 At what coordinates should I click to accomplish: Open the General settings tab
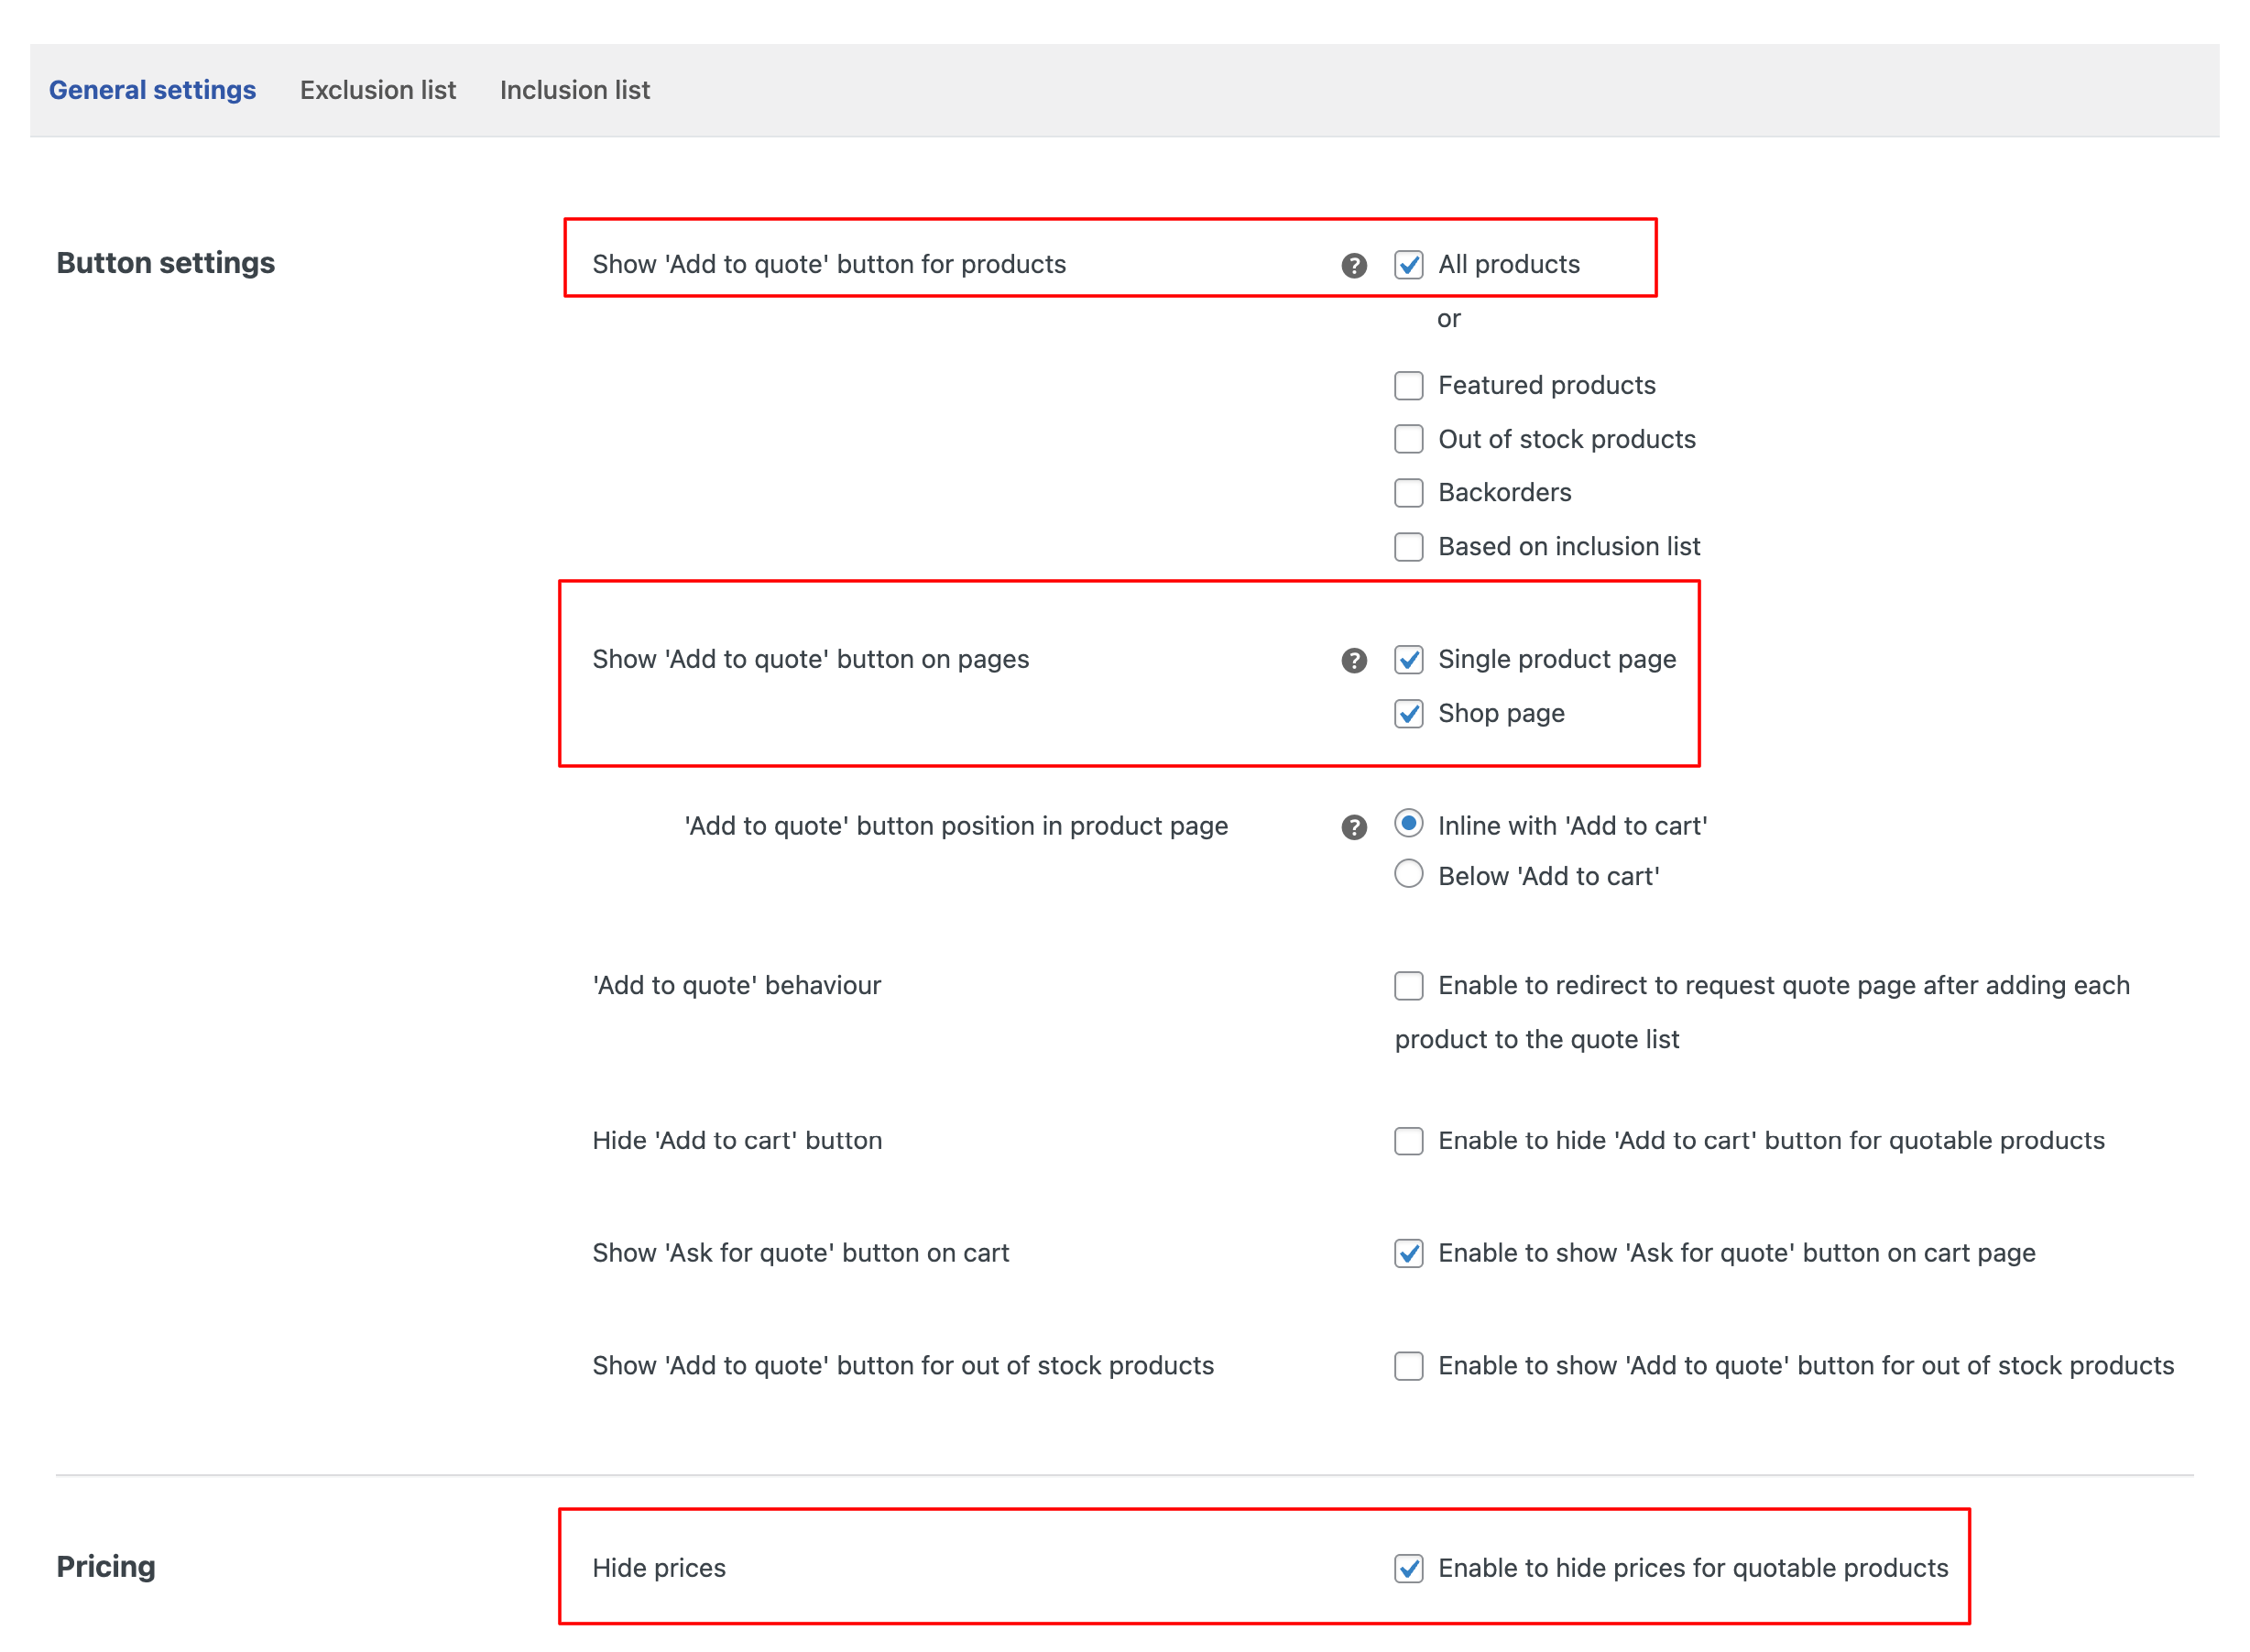coord(153,89)
